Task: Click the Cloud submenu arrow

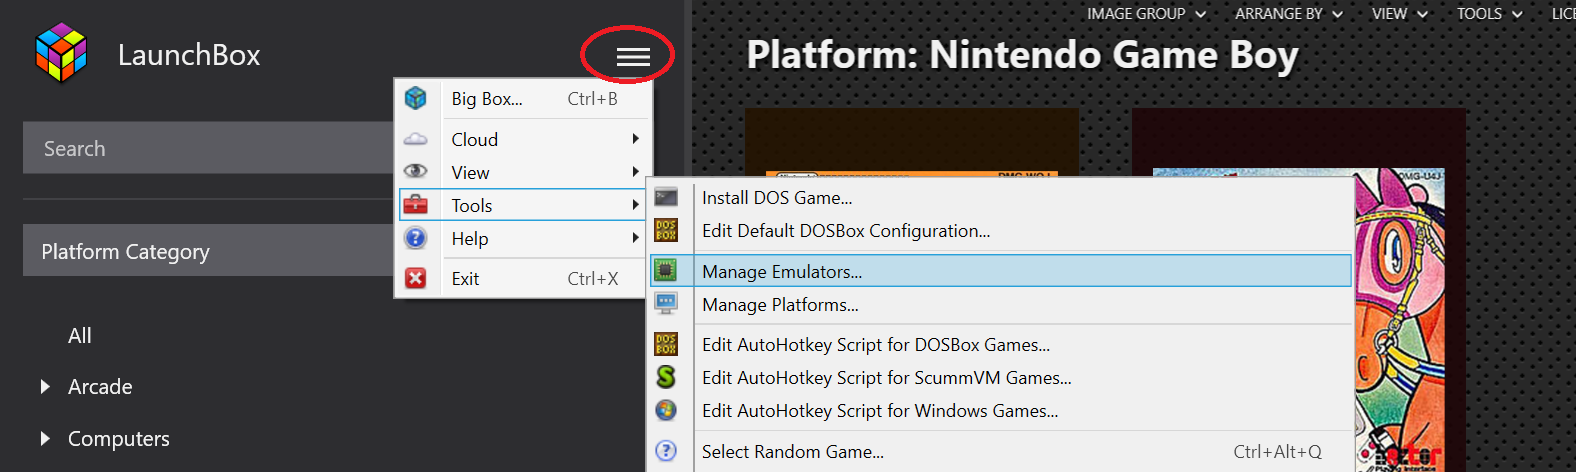Action: [635, 139]
